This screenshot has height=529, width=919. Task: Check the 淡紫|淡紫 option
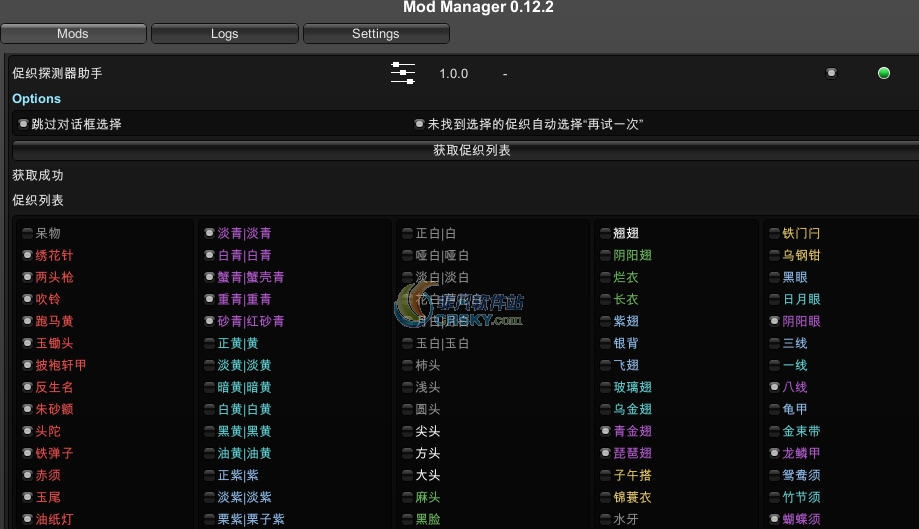pyautogui.click(x=209, y=497)
